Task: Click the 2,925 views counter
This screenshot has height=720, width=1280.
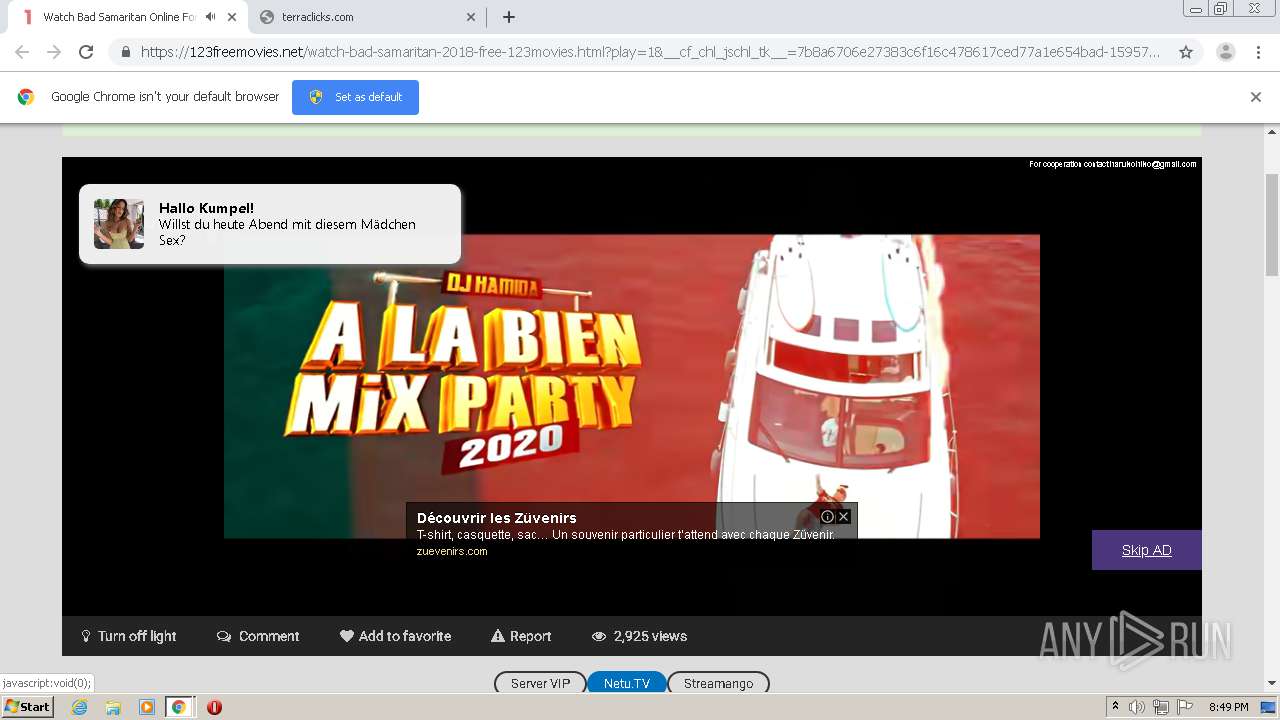Action: click(x=639, y=636)
